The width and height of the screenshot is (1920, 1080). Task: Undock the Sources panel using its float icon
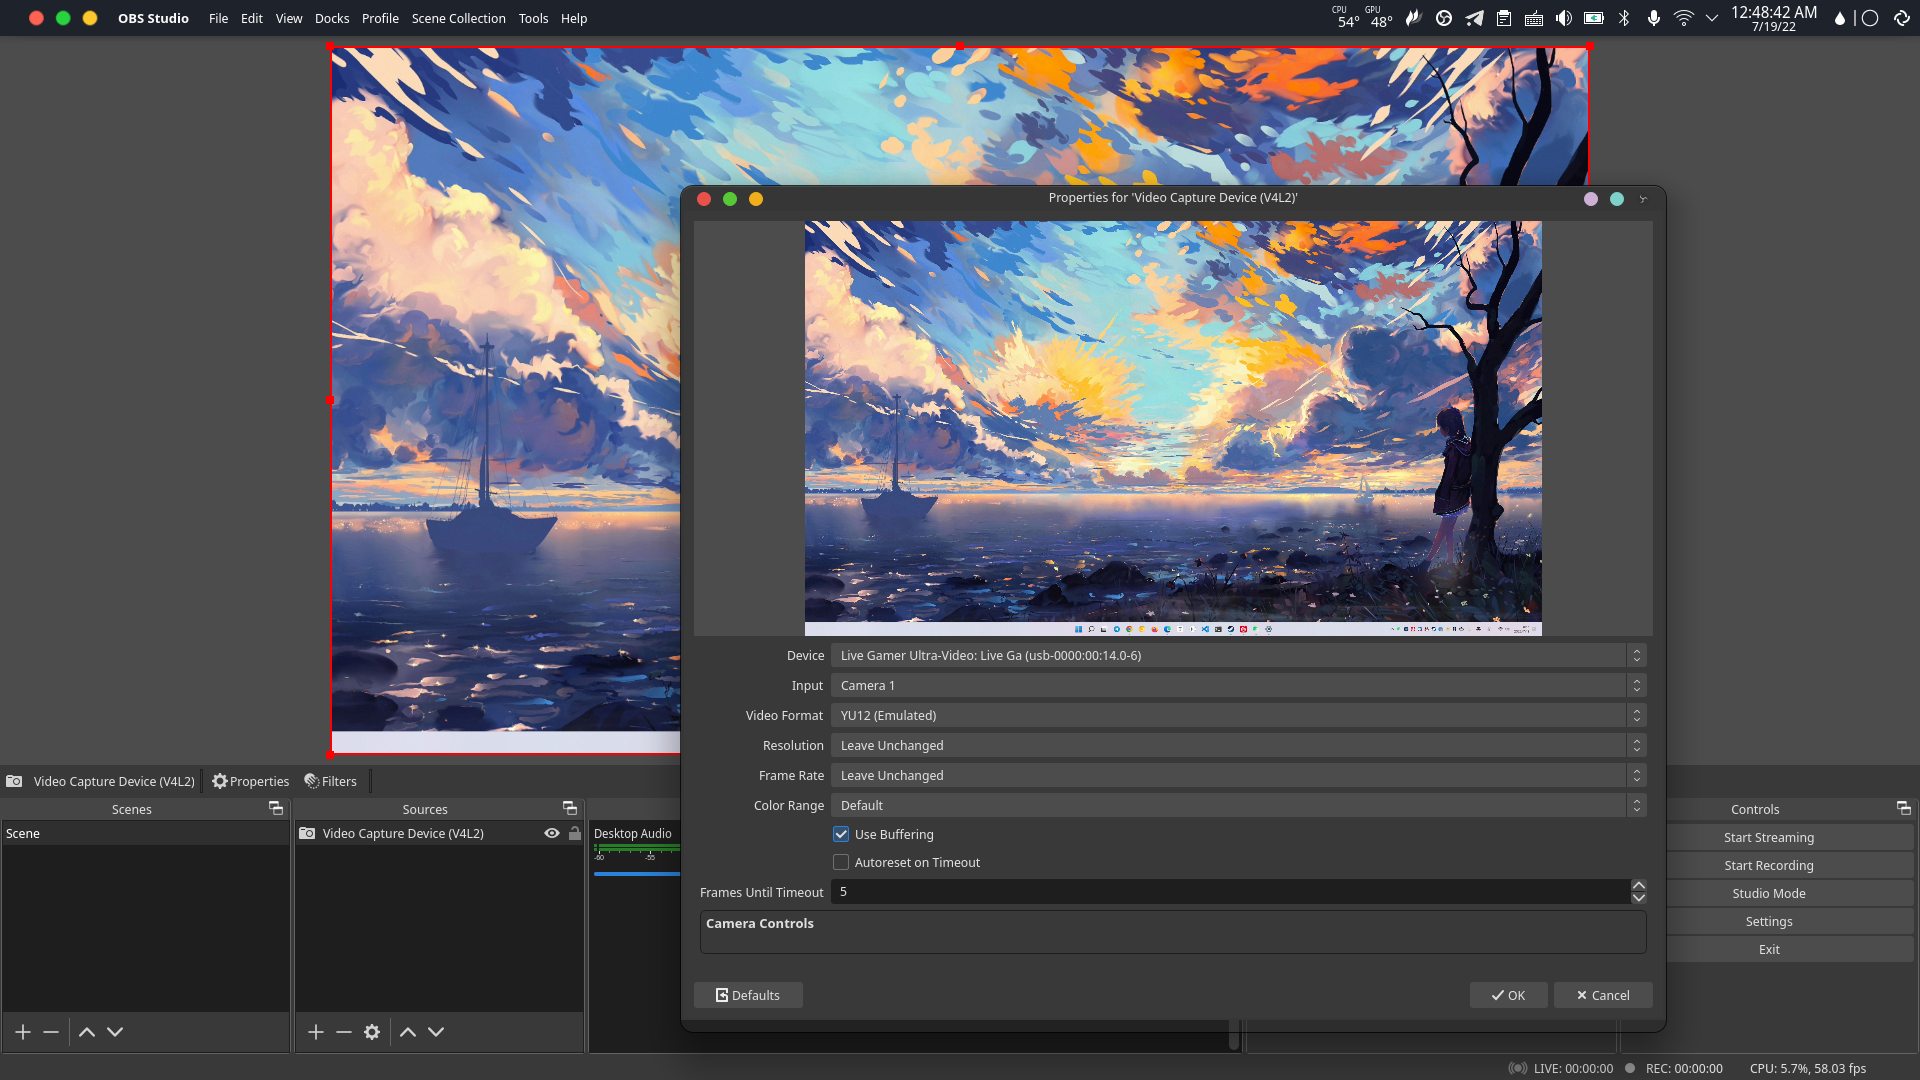click(x=570, y=808)
